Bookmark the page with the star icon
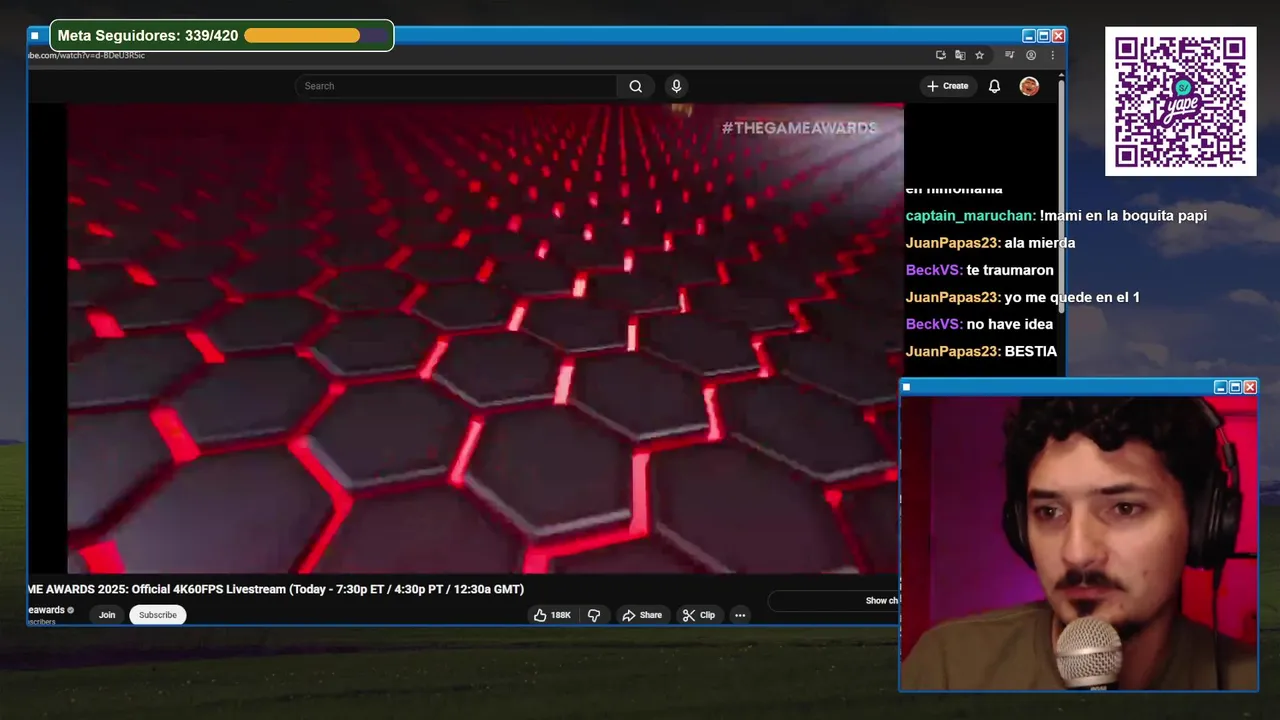 979,55
